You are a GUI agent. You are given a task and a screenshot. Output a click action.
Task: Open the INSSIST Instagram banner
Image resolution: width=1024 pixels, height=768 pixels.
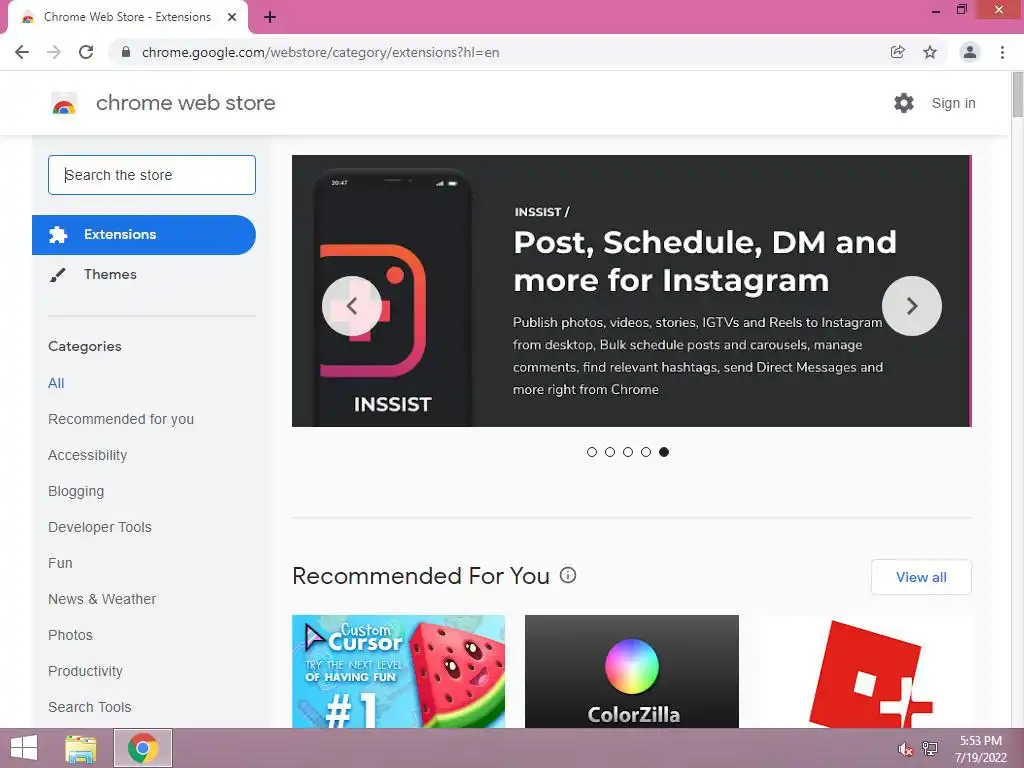pyautogui.click(x=632, y=291)
